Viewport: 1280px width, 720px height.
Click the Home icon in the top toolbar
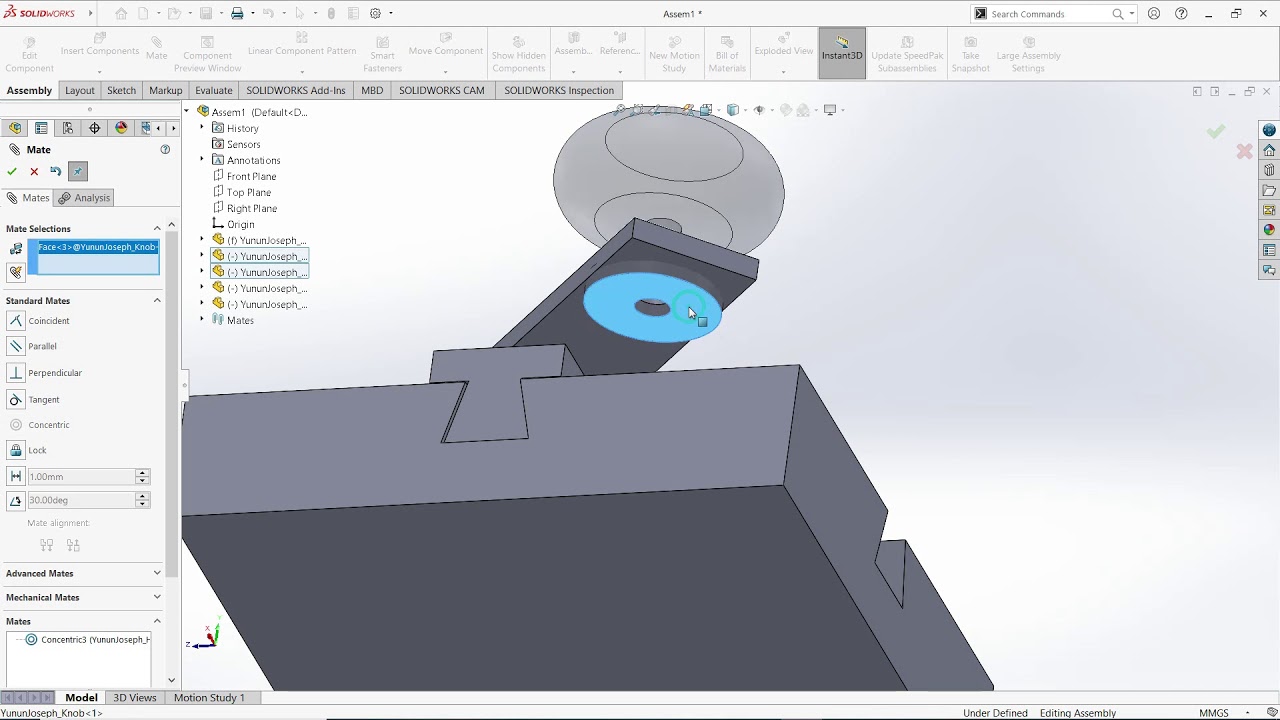tap(121, 14)
